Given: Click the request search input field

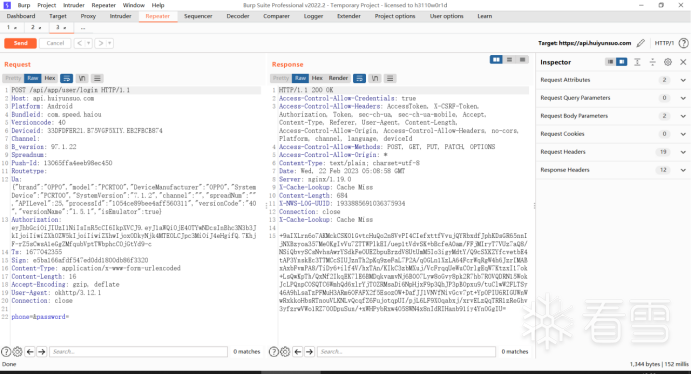Looking at the screenshot, I should [139, 351].
